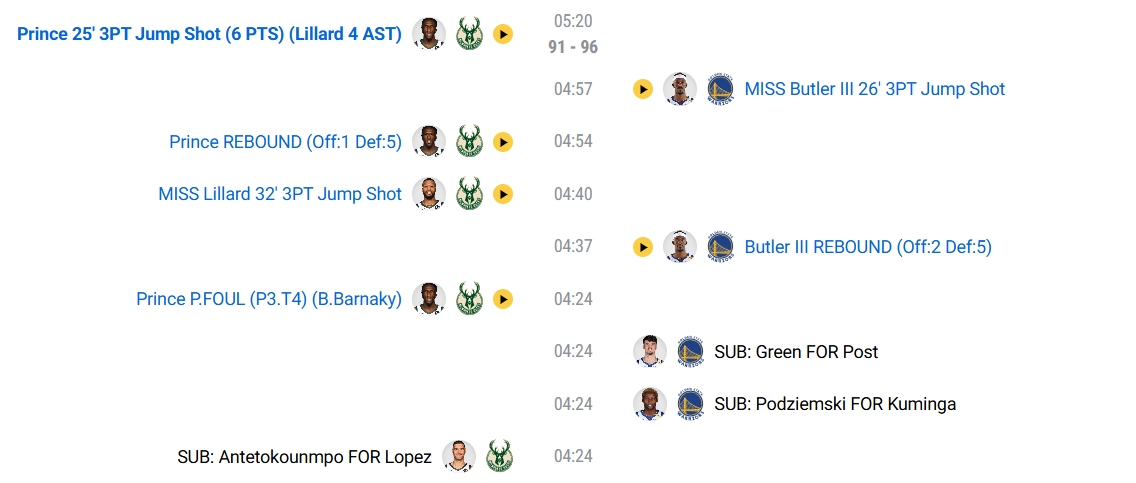Click Bucks logo on Antetokounmpo substitution row
The image size is (1136, 483).
(499, 457)
